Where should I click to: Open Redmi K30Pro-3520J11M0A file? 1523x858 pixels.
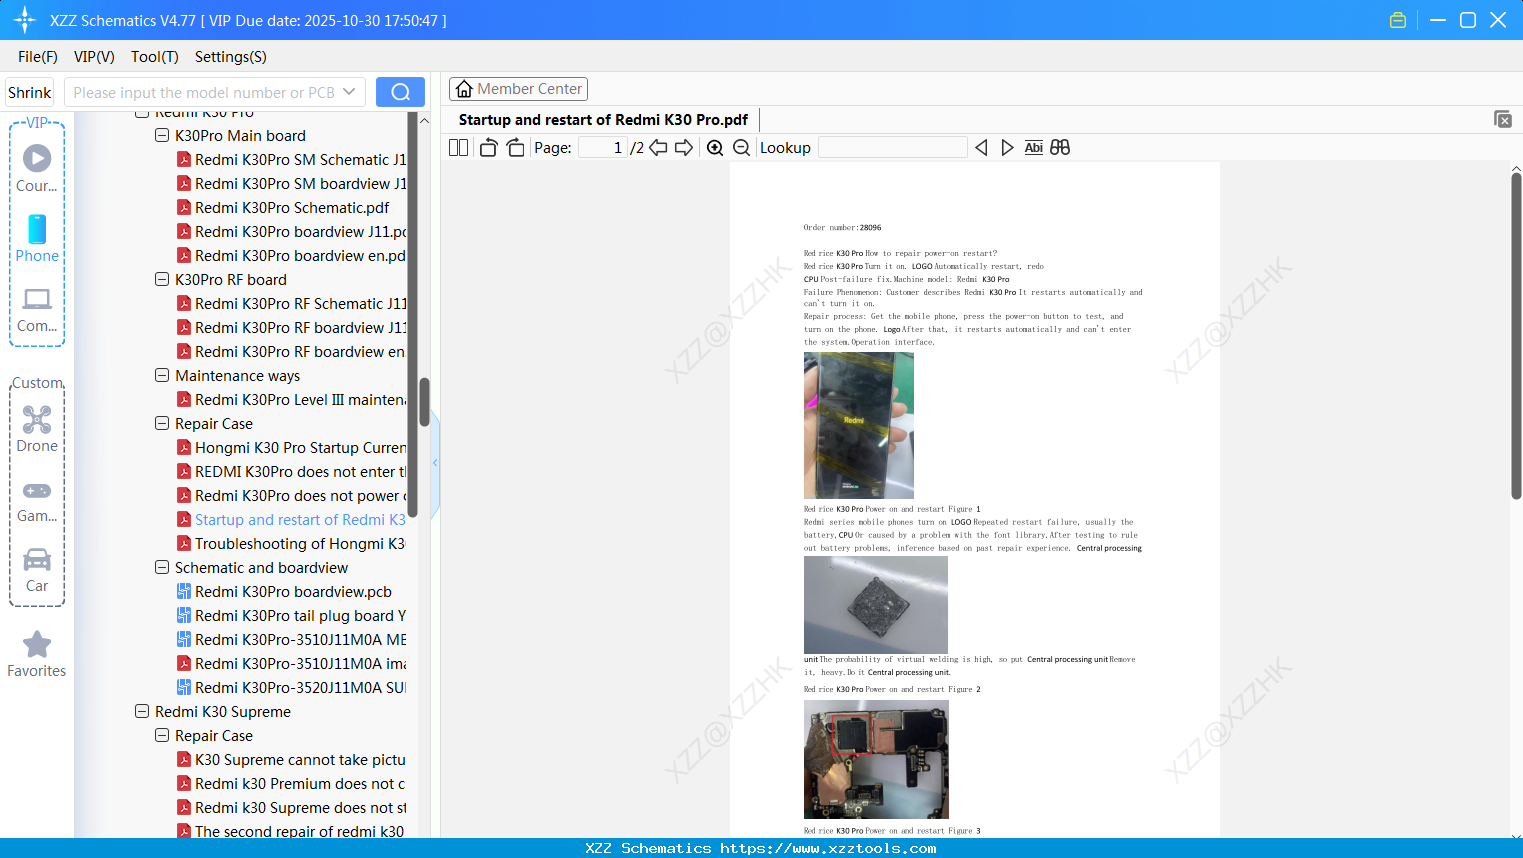(300, 688)
